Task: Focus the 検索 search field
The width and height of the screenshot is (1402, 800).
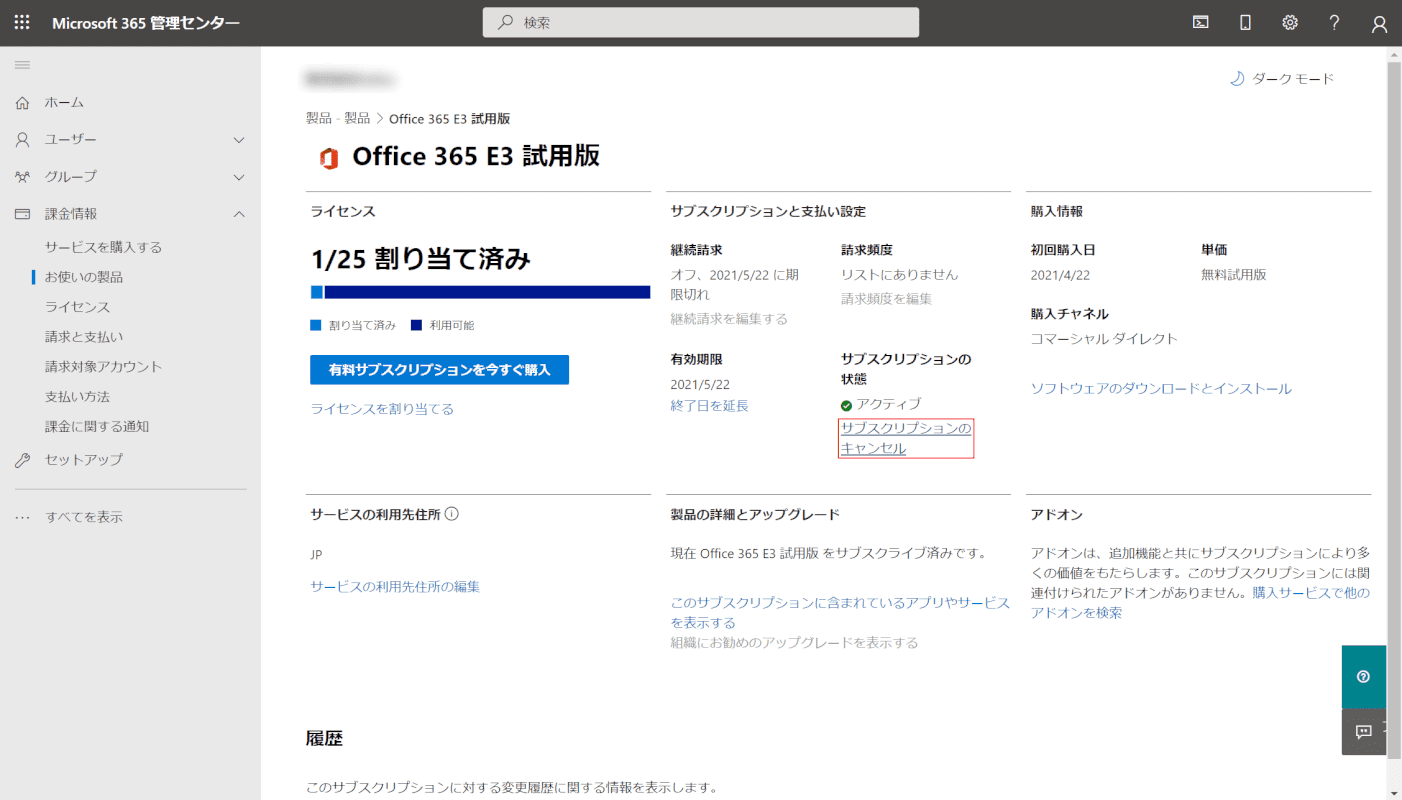Action: coord(700,23)
